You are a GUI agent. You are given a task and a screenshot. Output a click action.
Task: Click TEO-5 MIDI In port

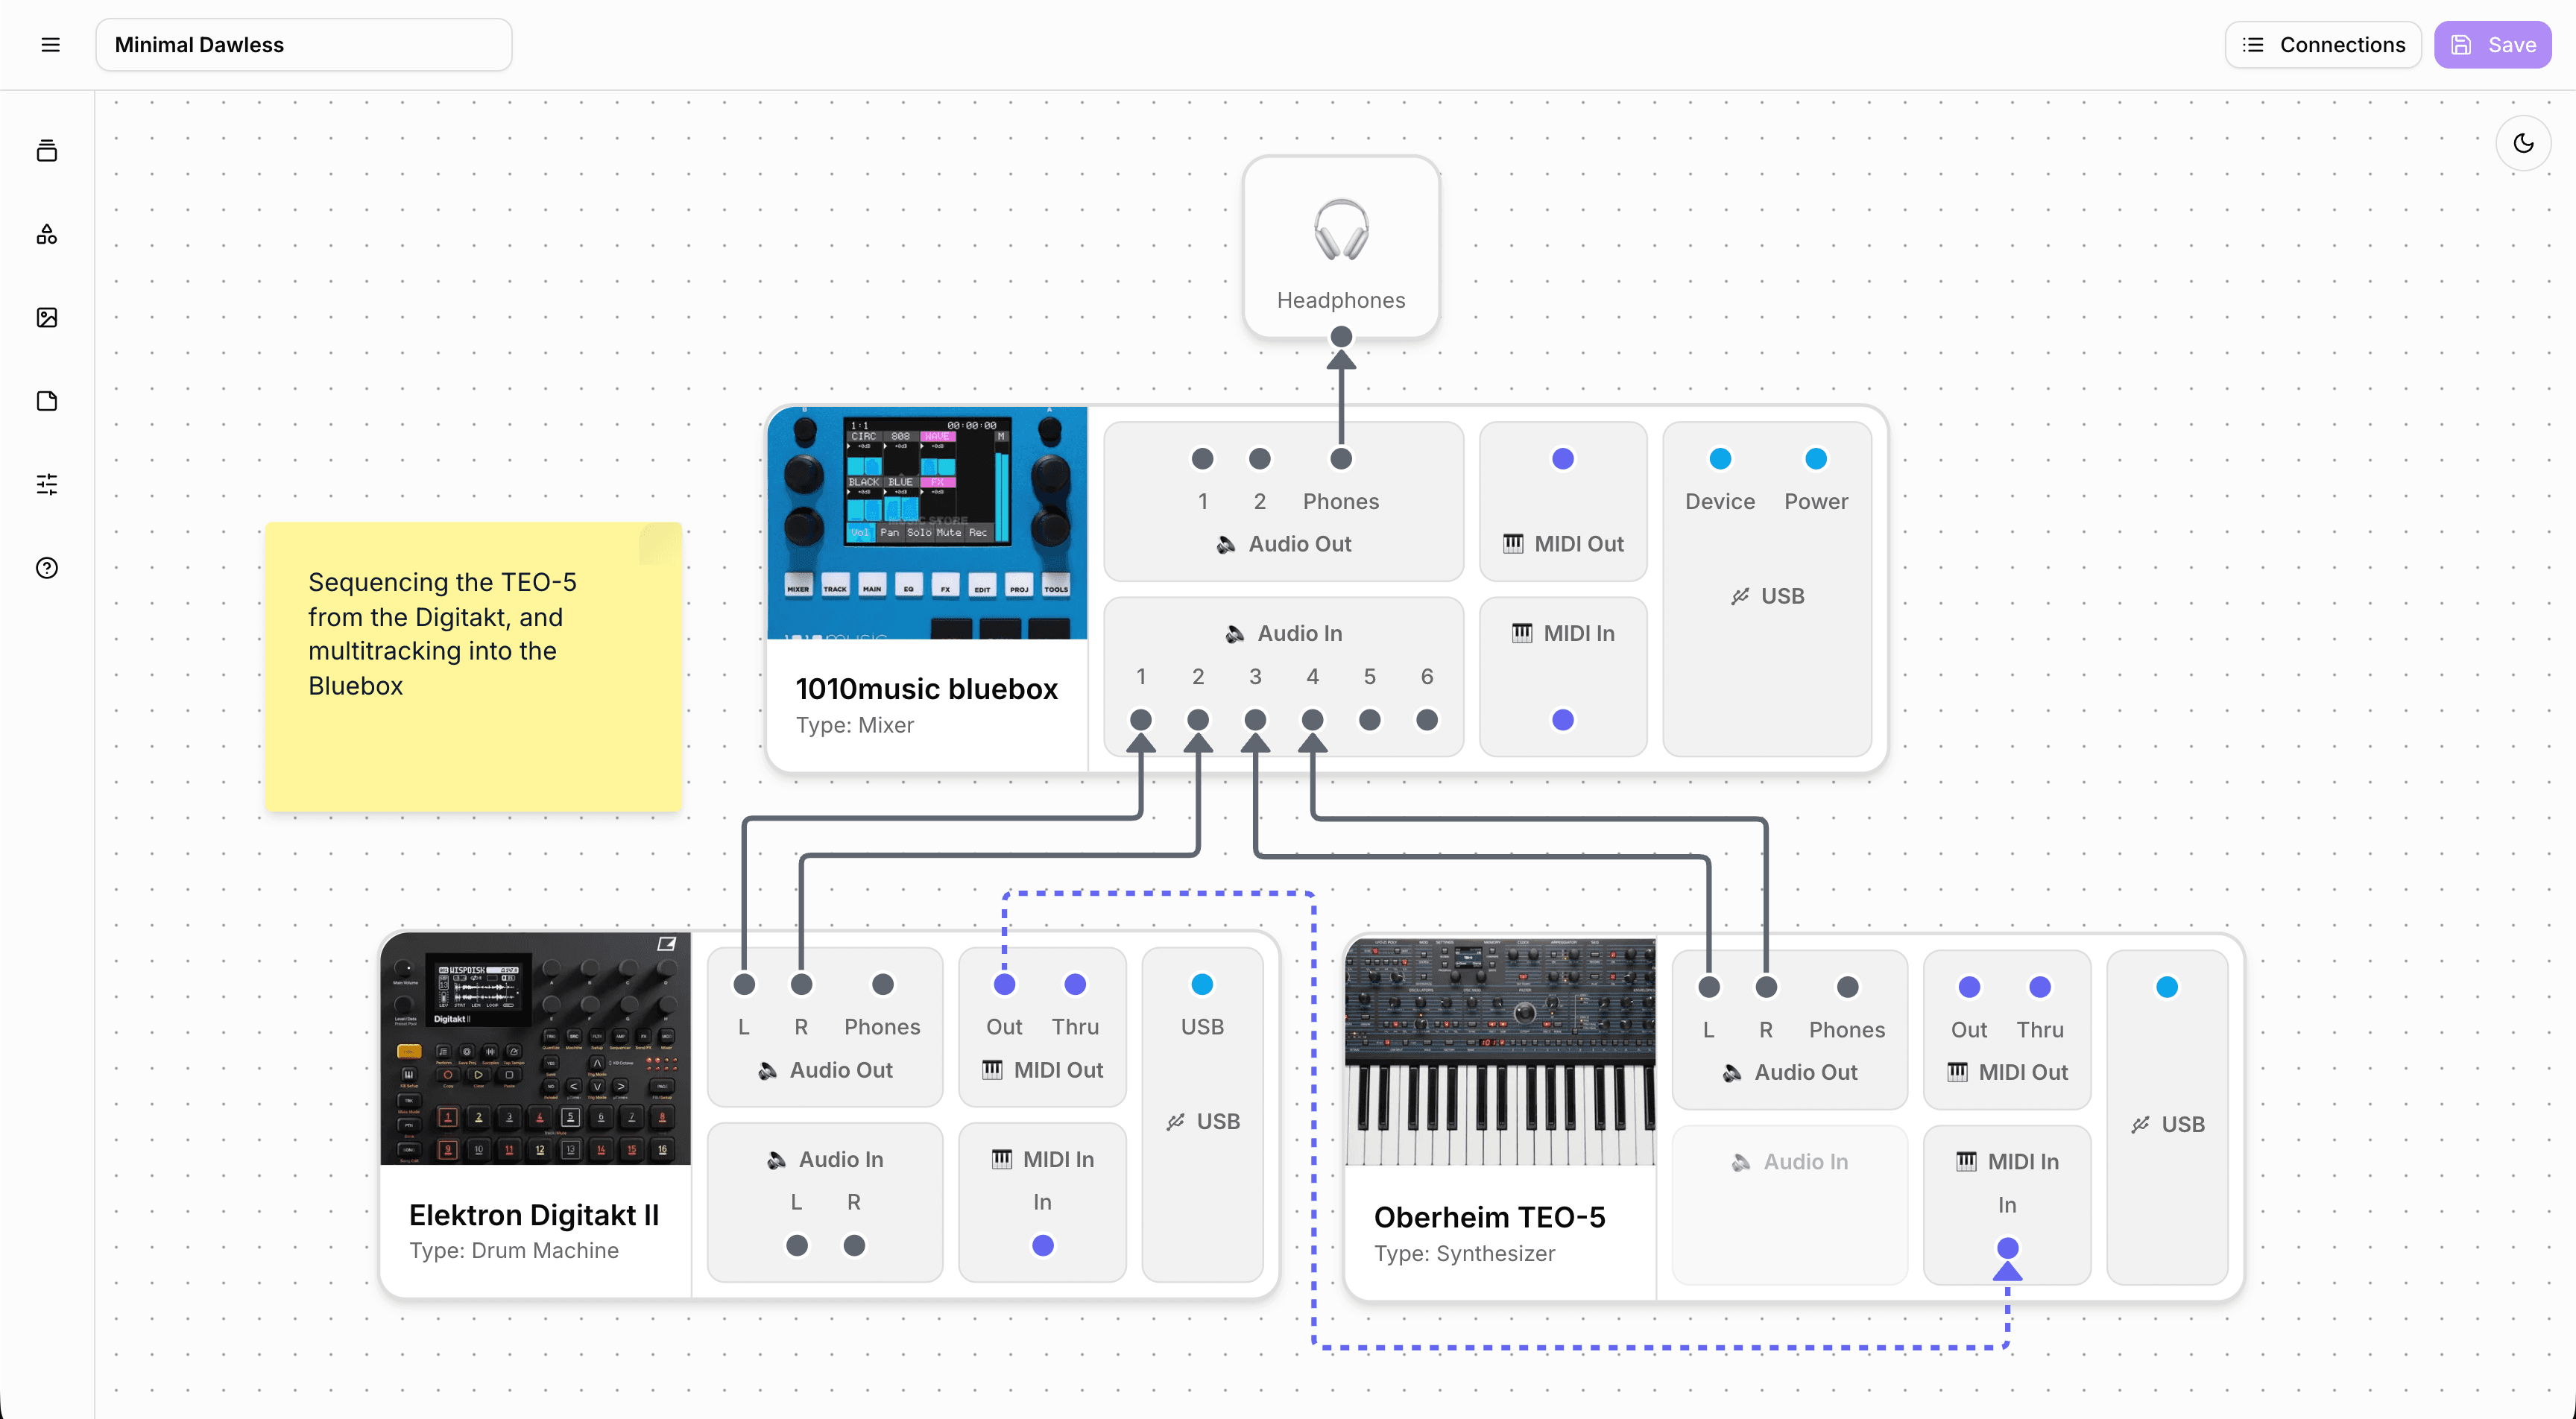click(x=2007, y=1248)
